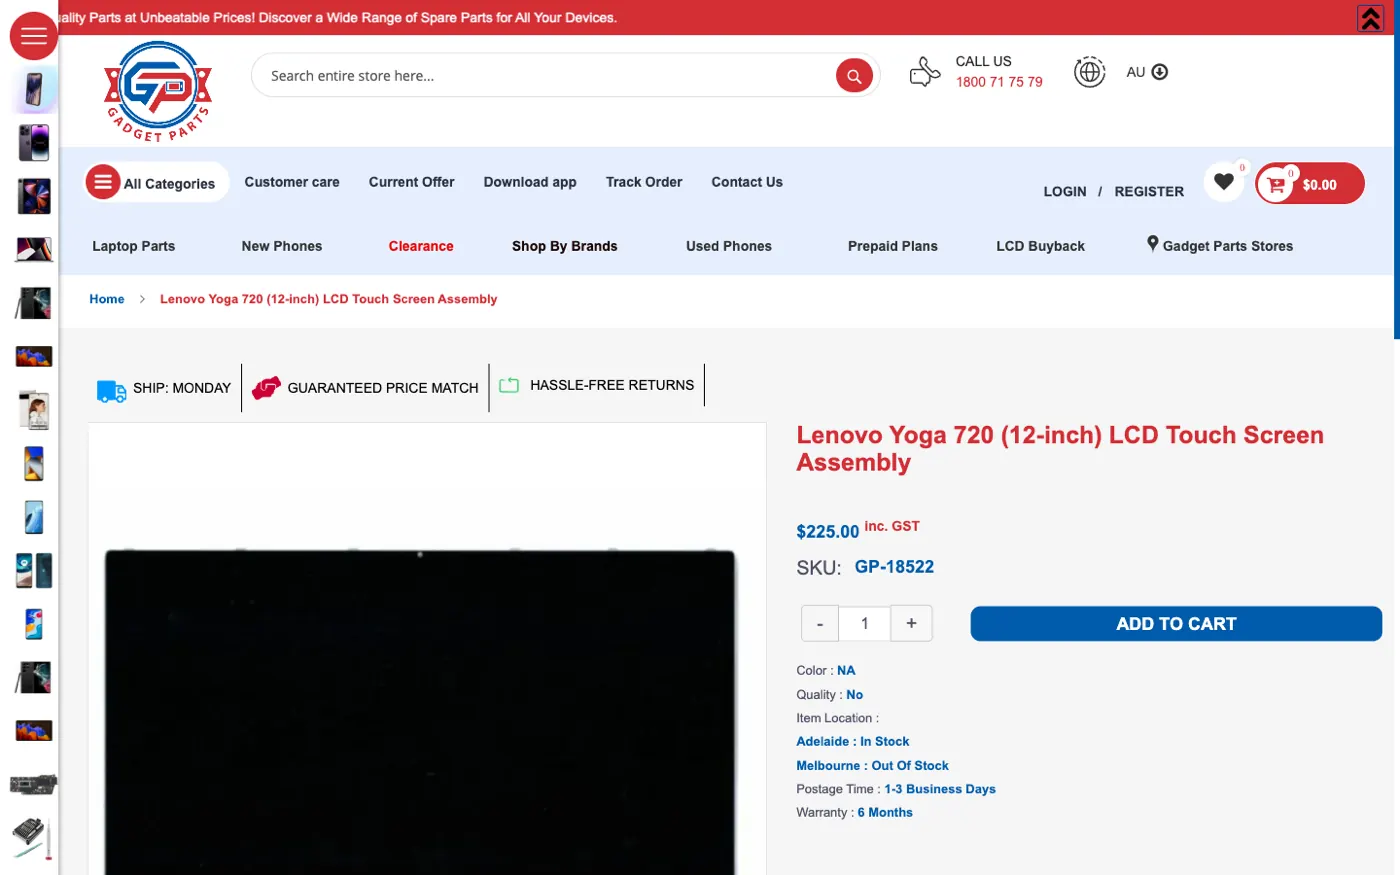Screen dimensions: 1400x875
Task: Open the logic board sidebar category icon
Action: coord(34,785)
